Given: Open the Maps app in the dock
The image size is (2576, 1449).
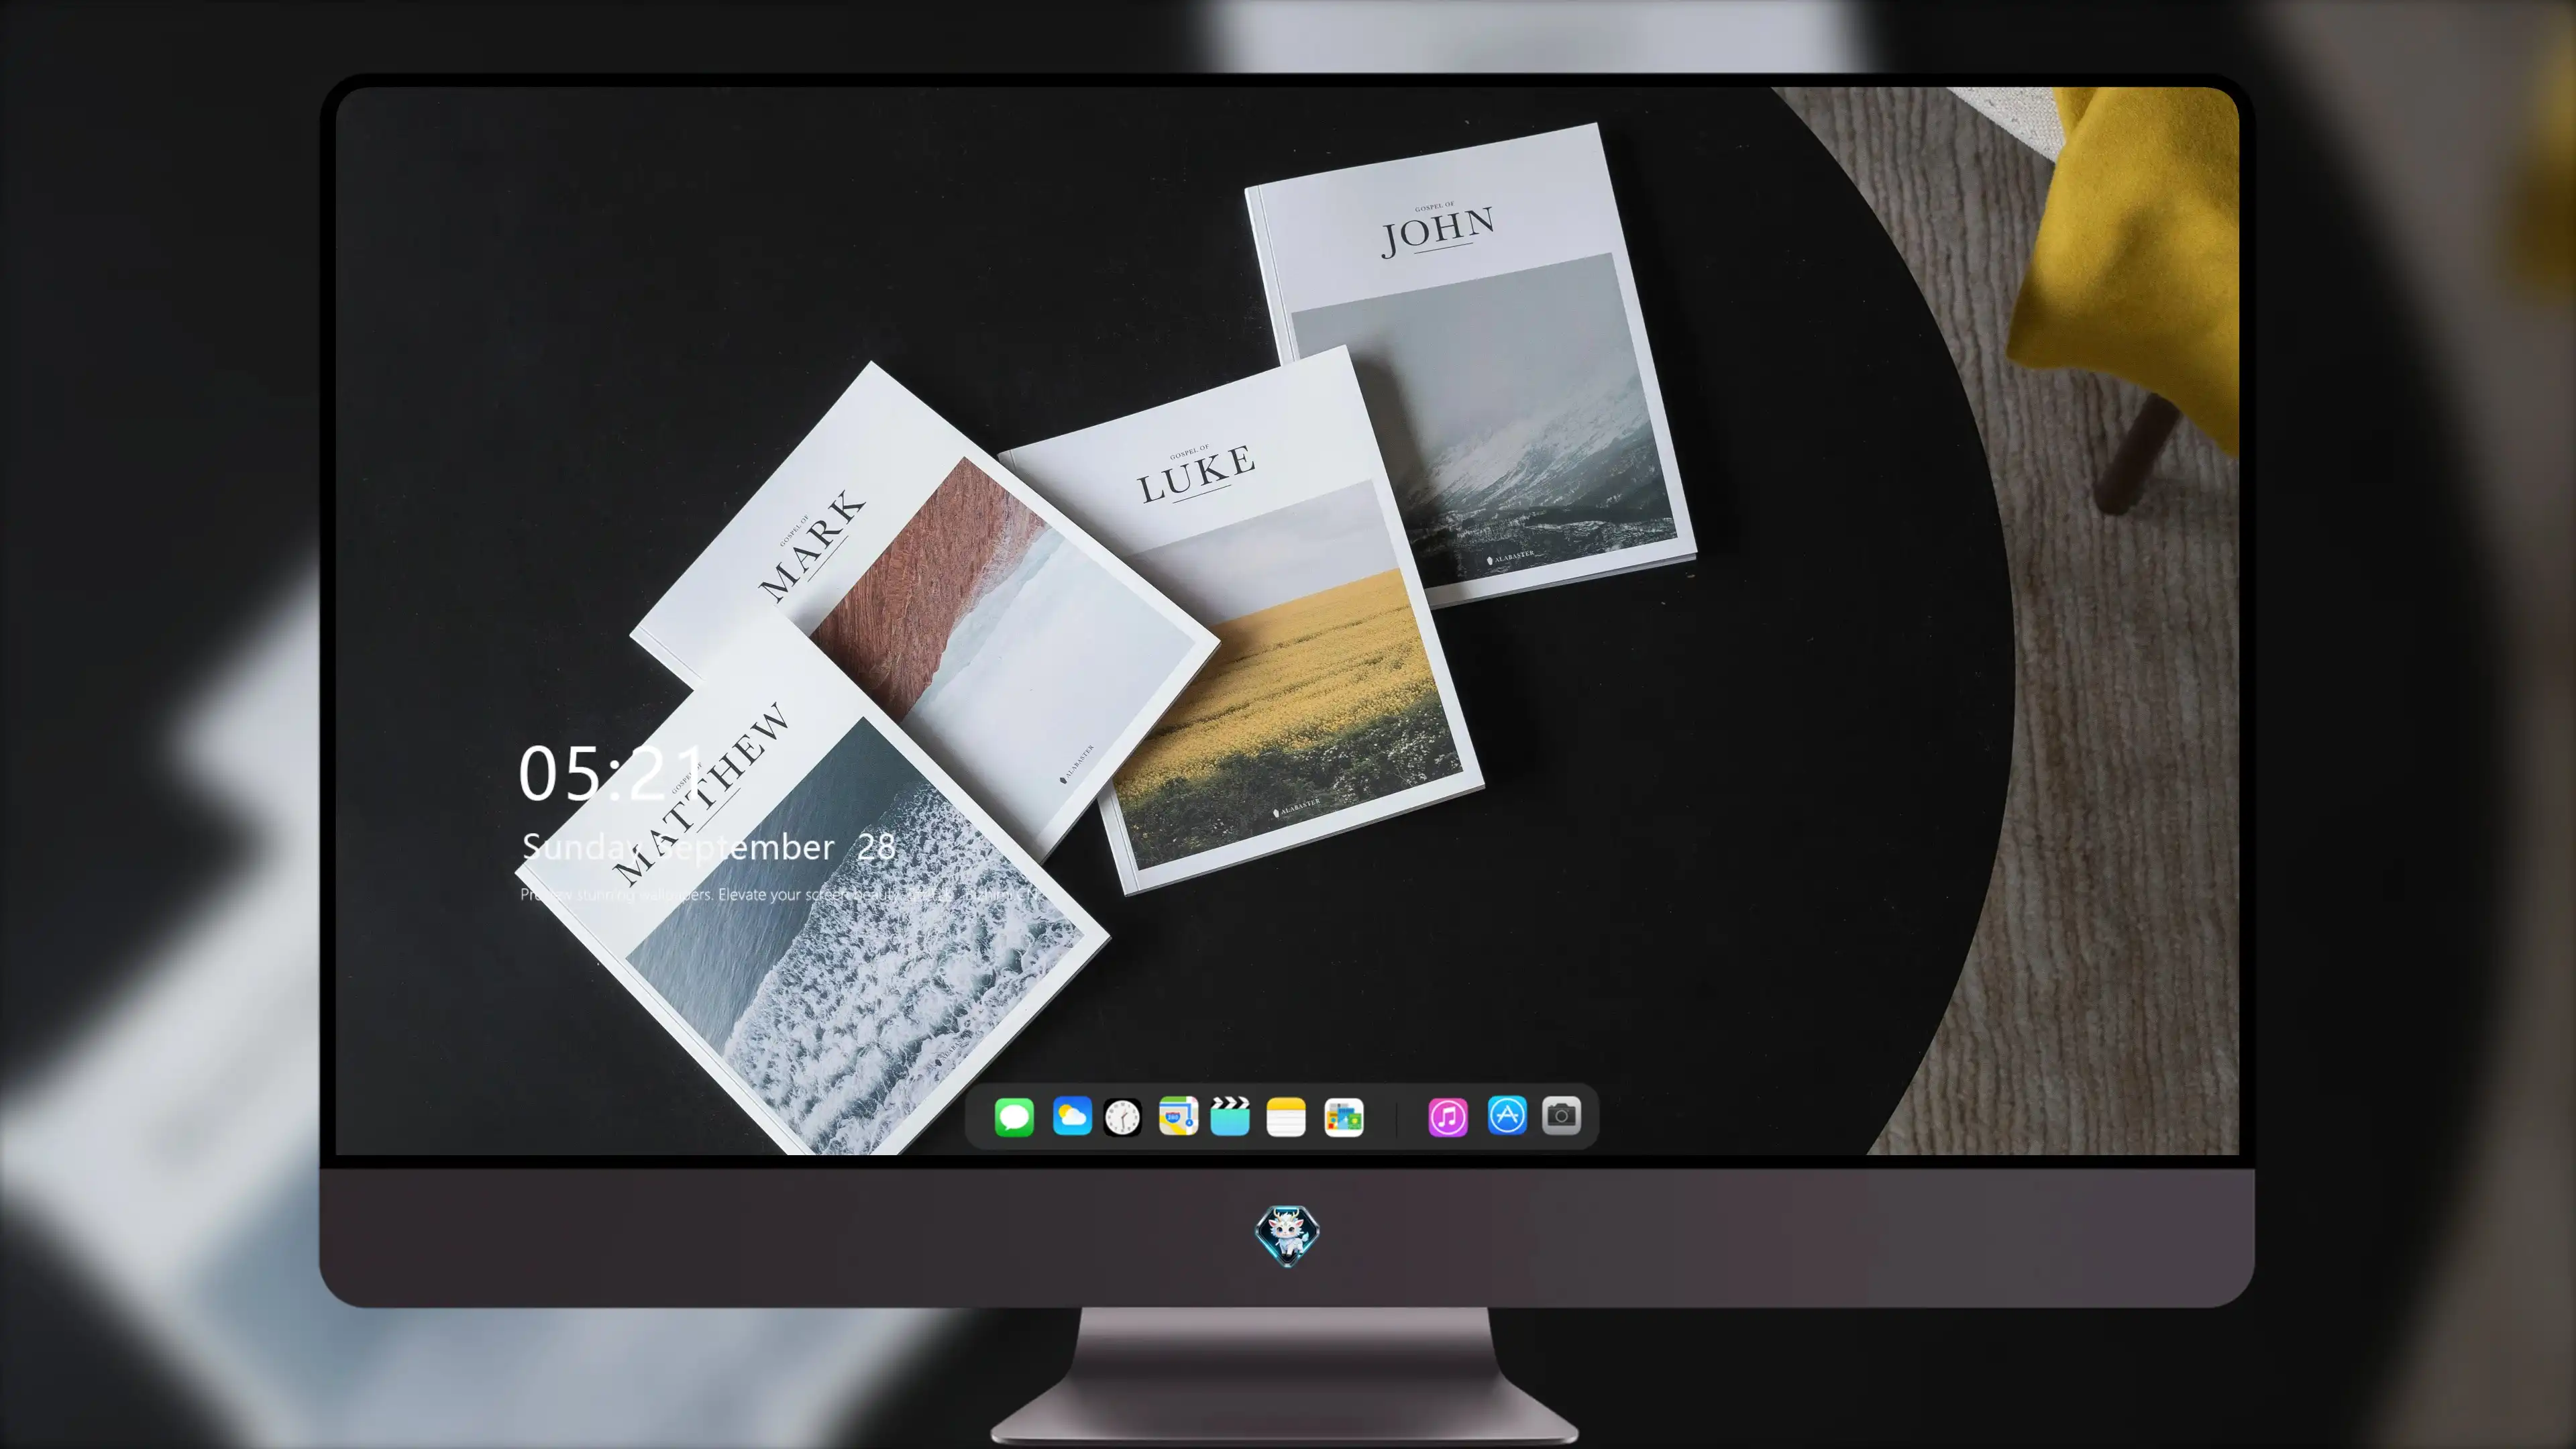Looking at the screenshot, I should (x=1178, y=1116).
